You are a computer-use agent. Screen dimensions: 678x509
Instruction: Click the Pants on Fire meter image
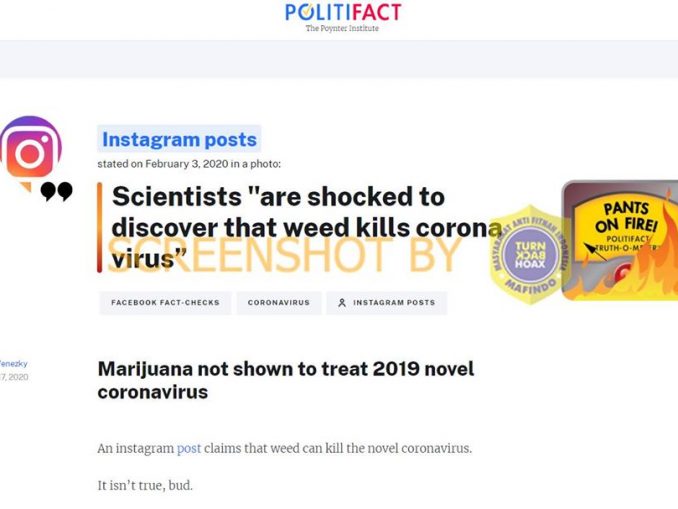(620, 240)
